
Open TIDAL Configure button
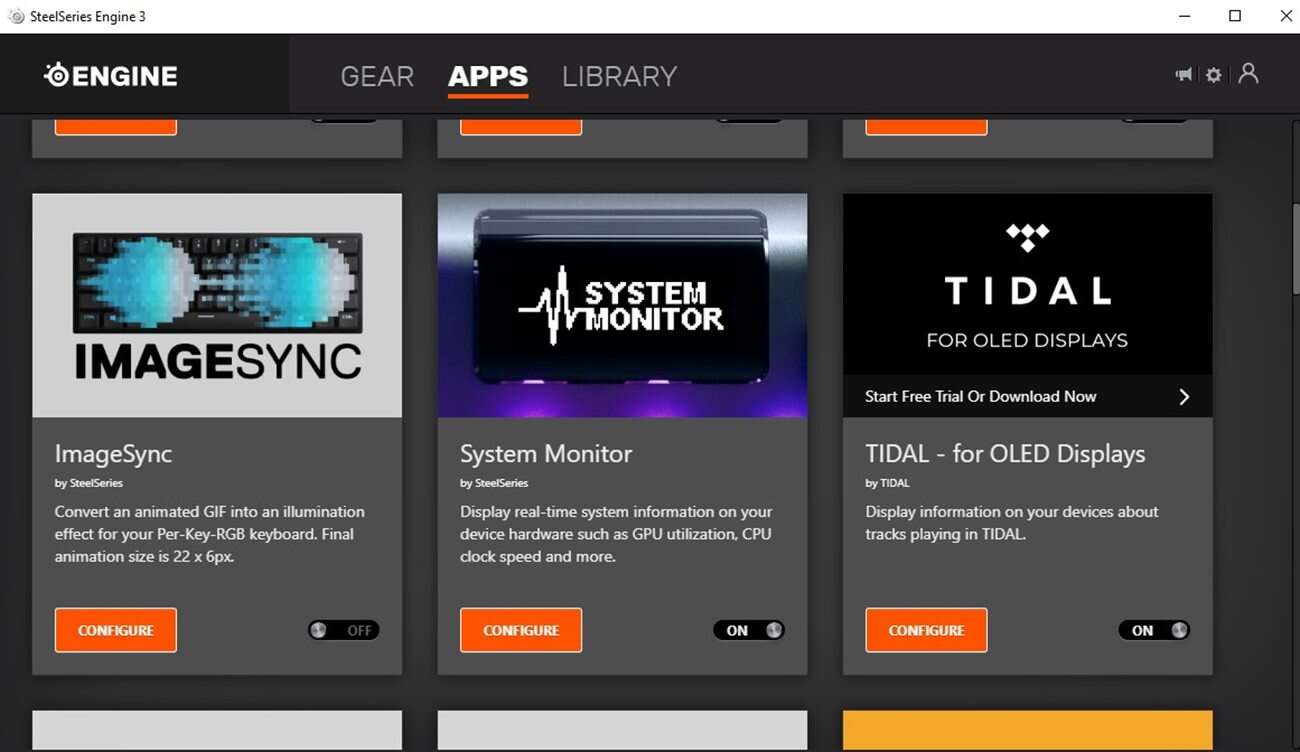[926, 630]
